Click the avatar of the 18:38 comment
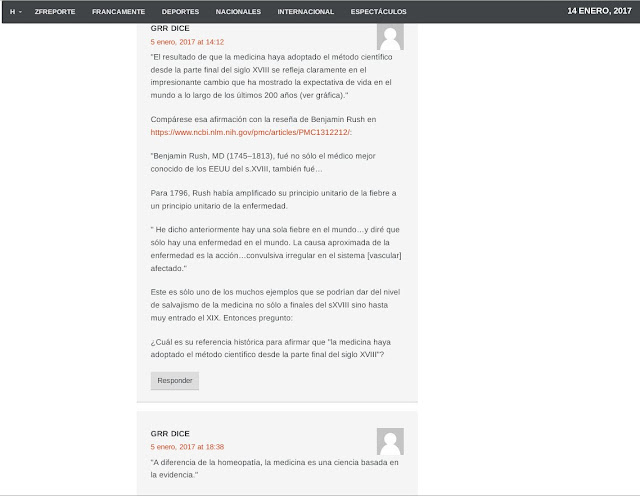This screenshot has height=496, width=640. click(x=390, y=441)
